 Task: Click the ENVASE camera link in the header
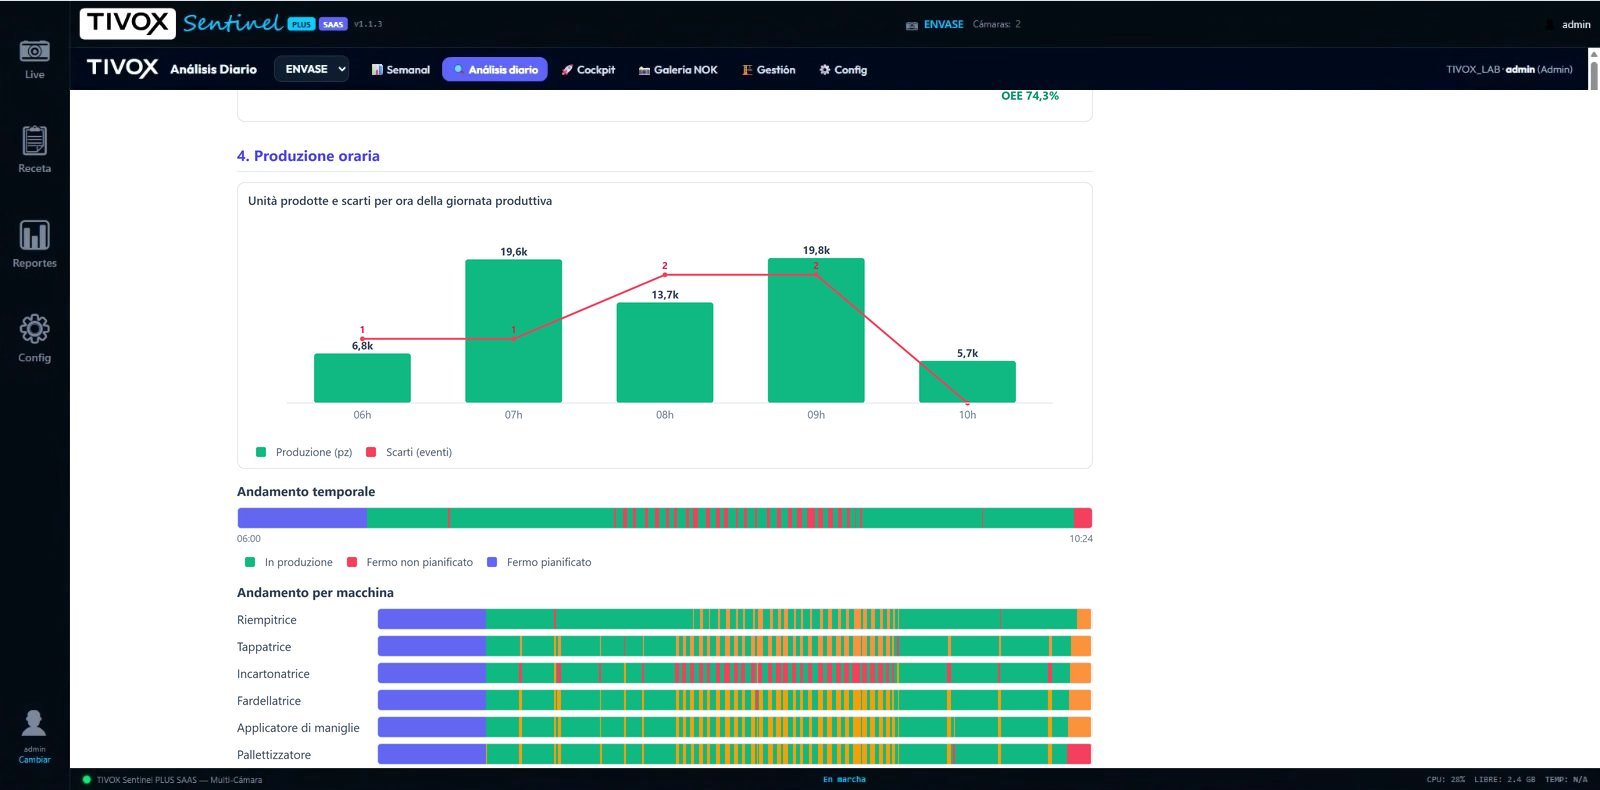[943, 24]
